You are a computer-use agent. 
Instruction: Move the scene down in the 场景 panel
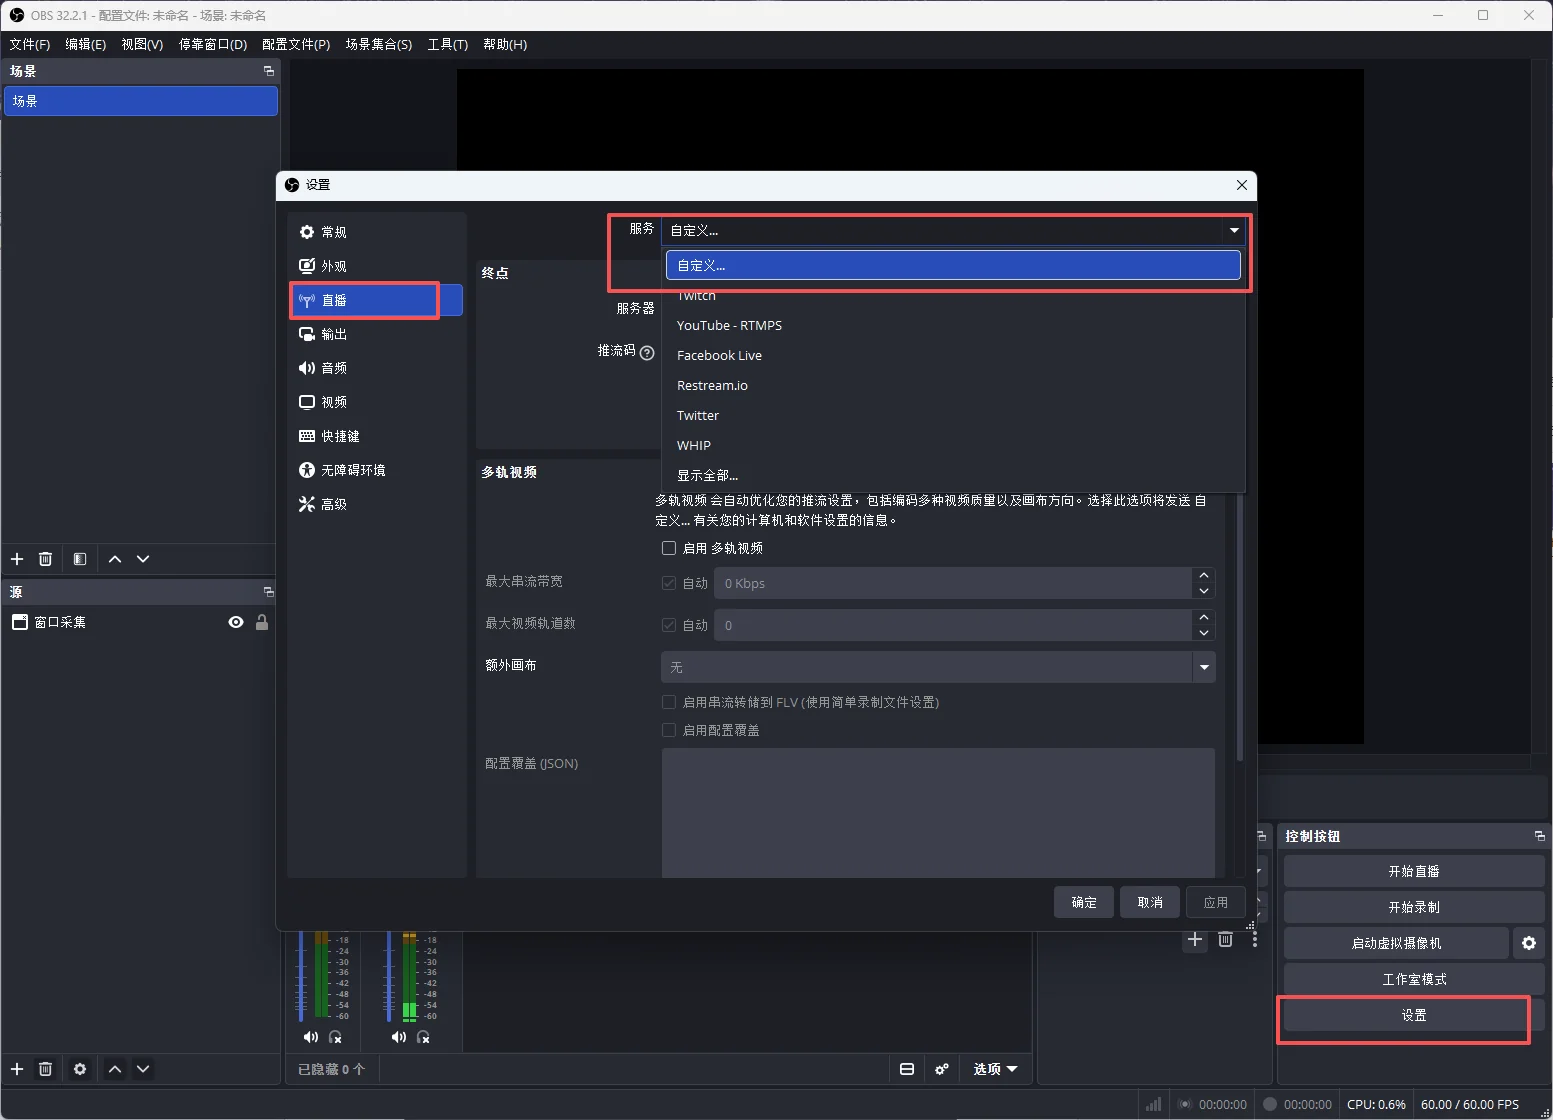(x=143, y=559)
